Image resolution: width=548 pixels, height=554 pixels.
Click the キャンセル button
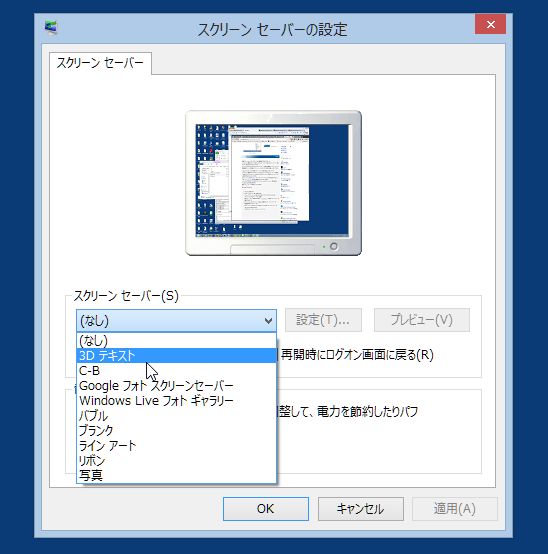tap(360, 509)
